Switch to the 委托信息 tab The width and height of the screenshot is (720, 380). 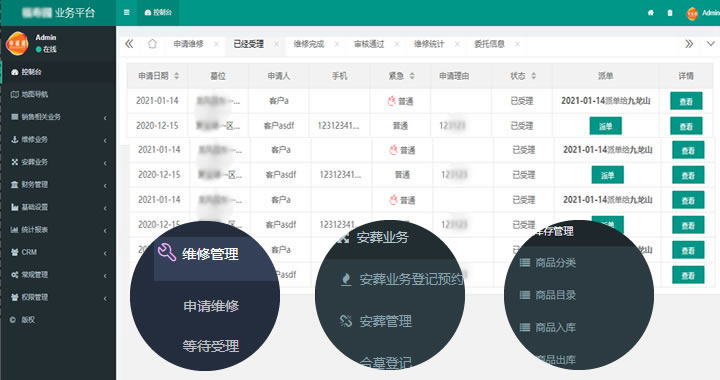[x=489, y=44]
